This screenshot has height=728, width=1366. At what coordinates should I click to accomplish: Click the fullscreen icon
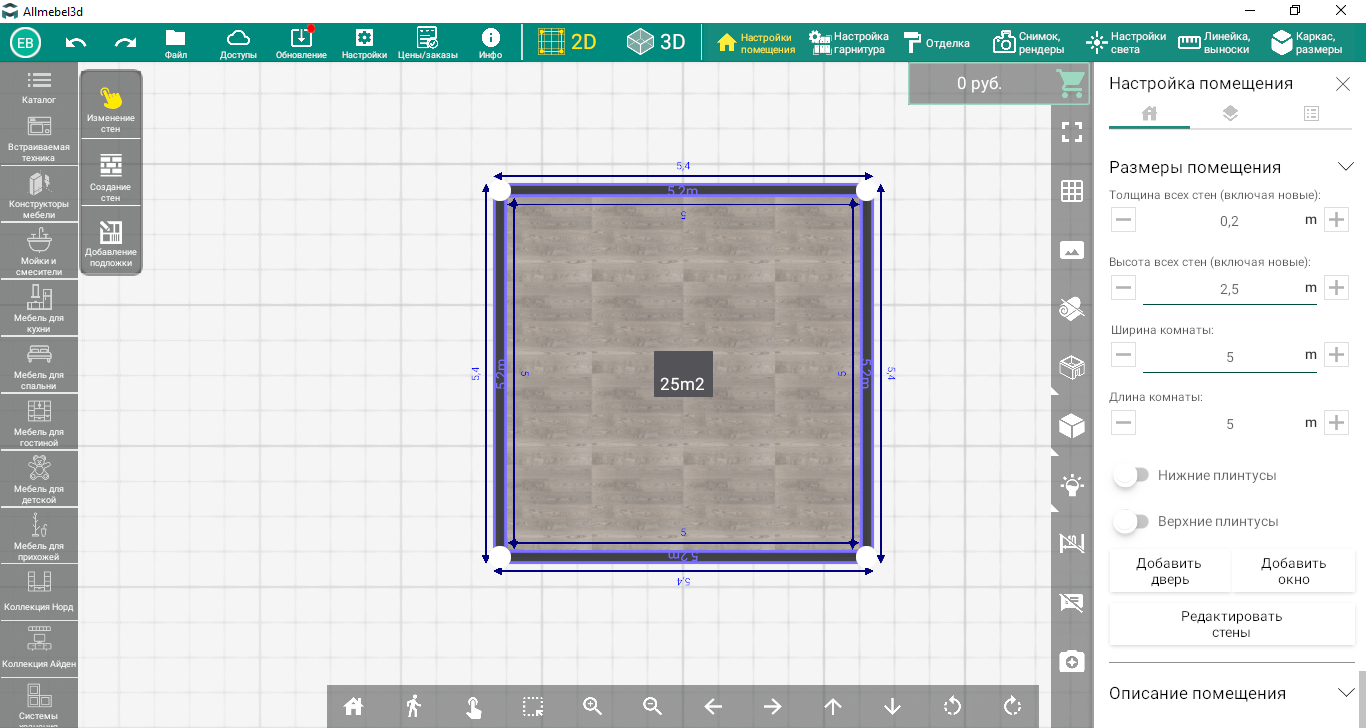click(x=1072, y=132)
